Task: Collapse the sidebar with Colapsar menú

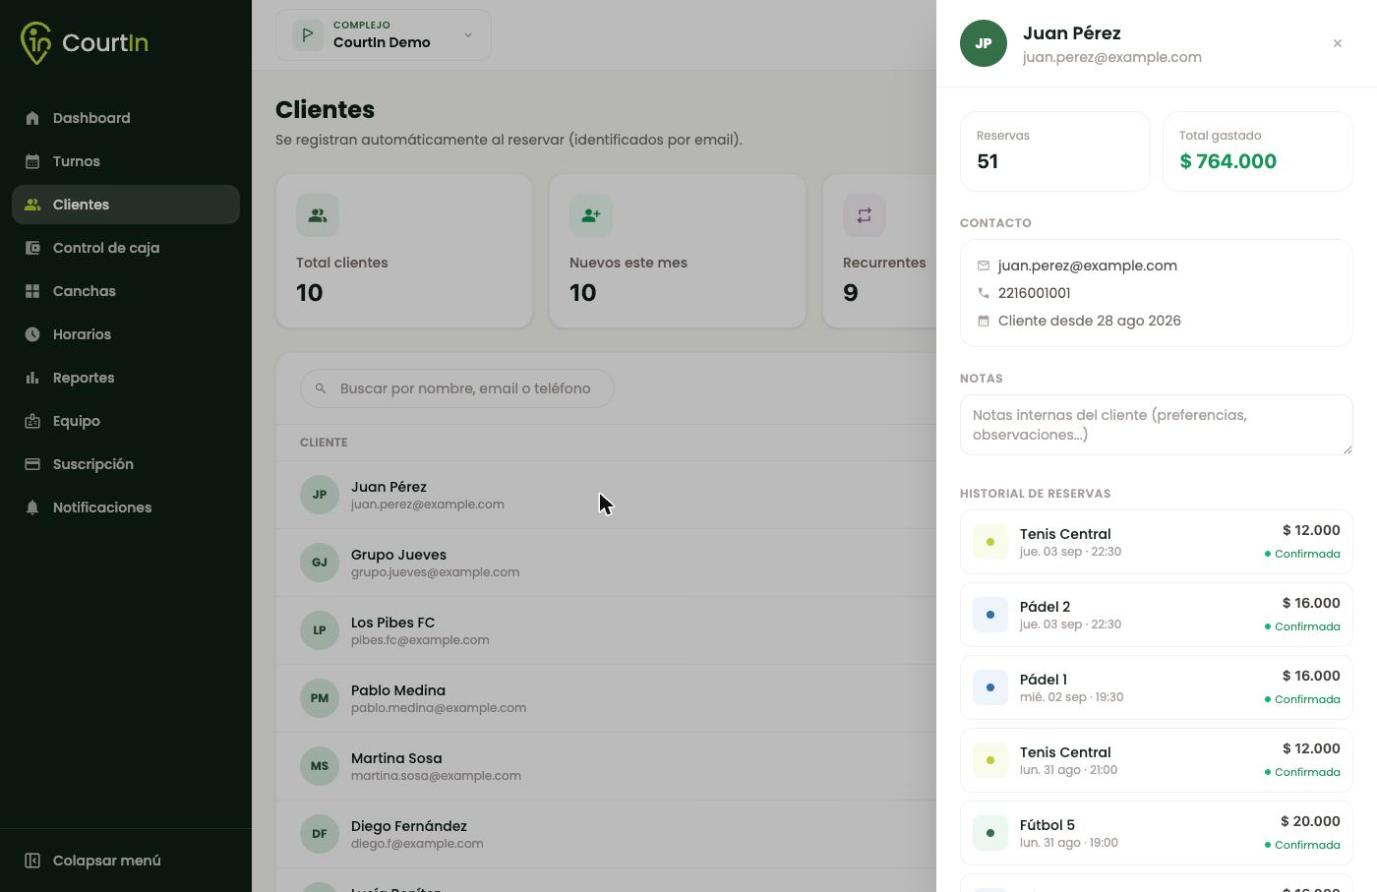Action: pos(126,860)
